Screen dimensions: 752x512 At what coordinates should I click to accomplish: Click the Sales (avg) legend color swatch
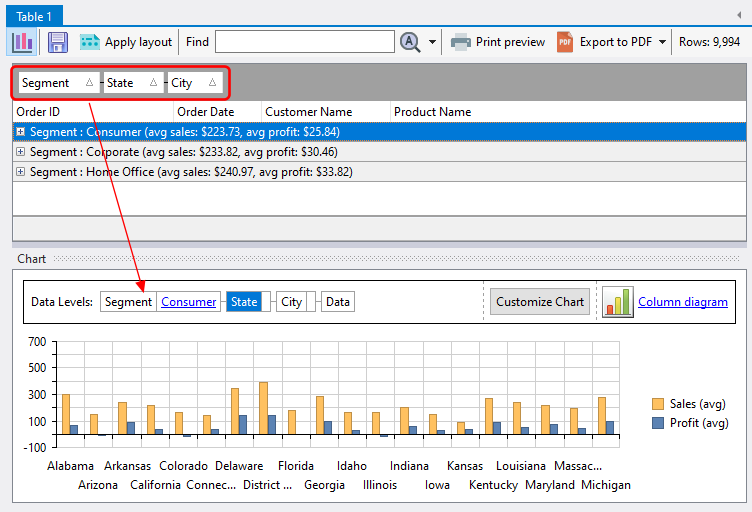tap(657, 404)
